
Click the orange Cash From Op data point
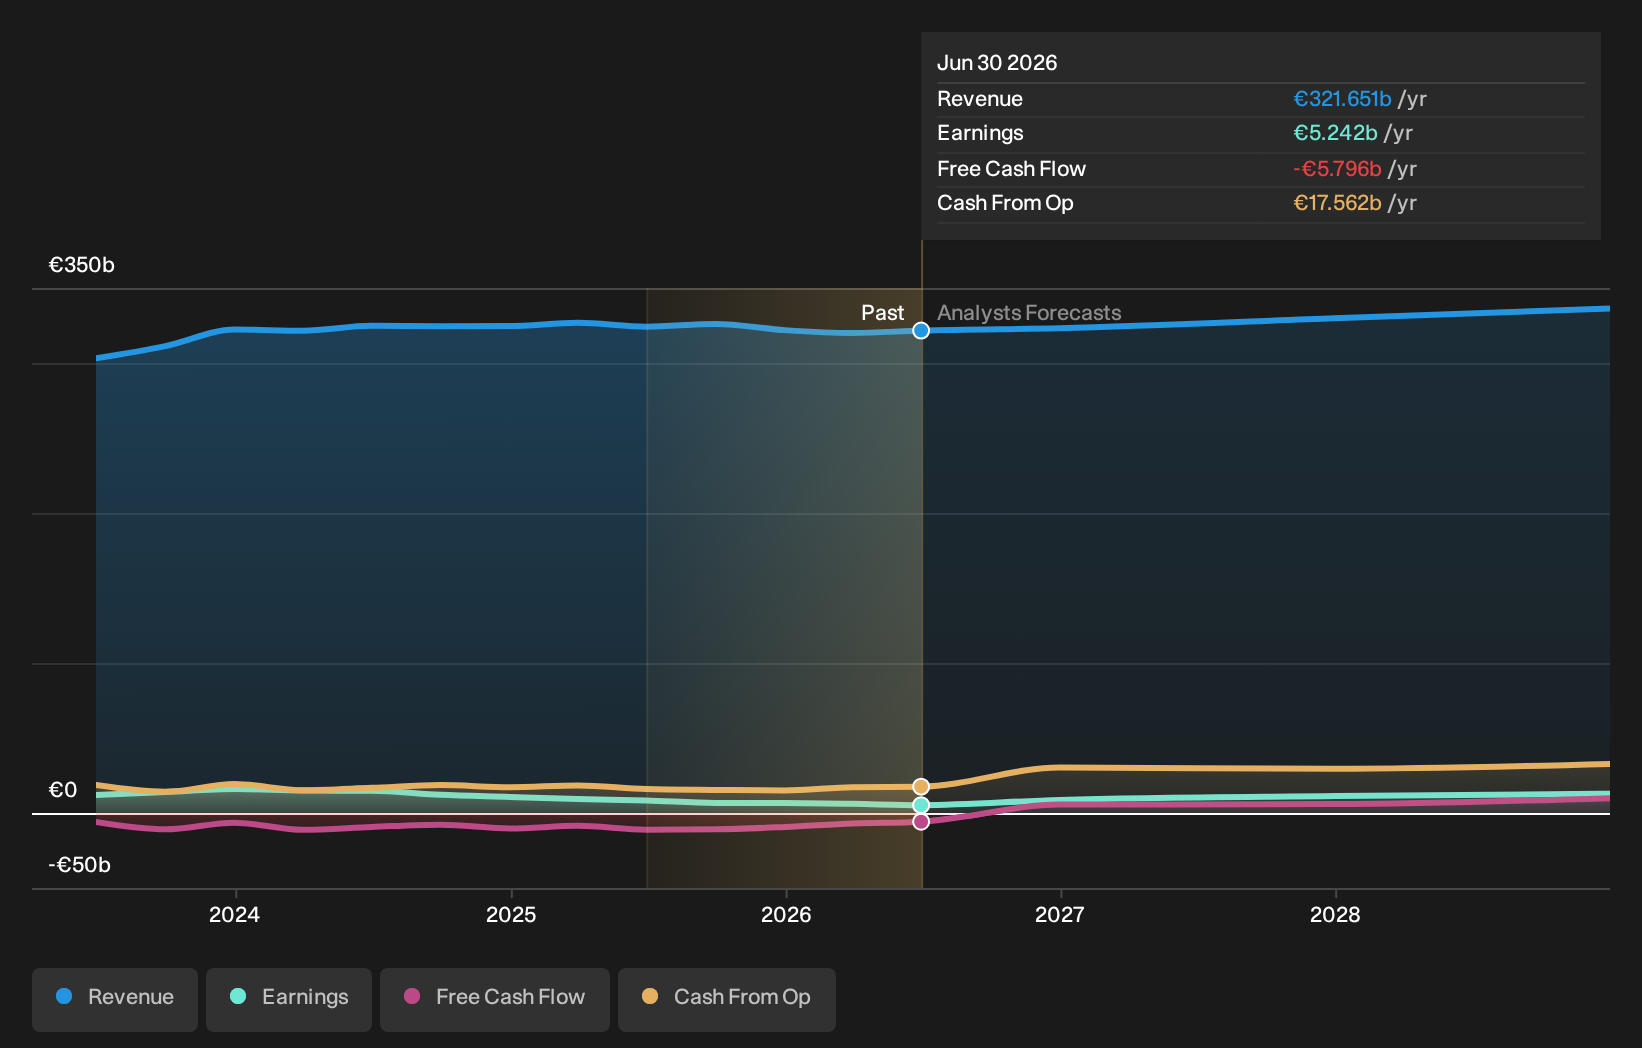click(921, 787)
